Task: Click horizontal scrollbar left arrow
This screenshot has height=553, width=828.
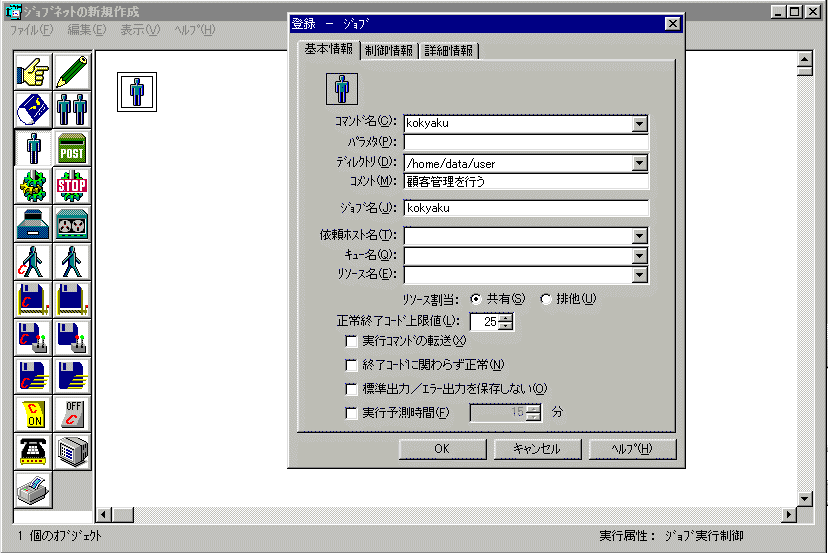Action: (x=104, y=514)
